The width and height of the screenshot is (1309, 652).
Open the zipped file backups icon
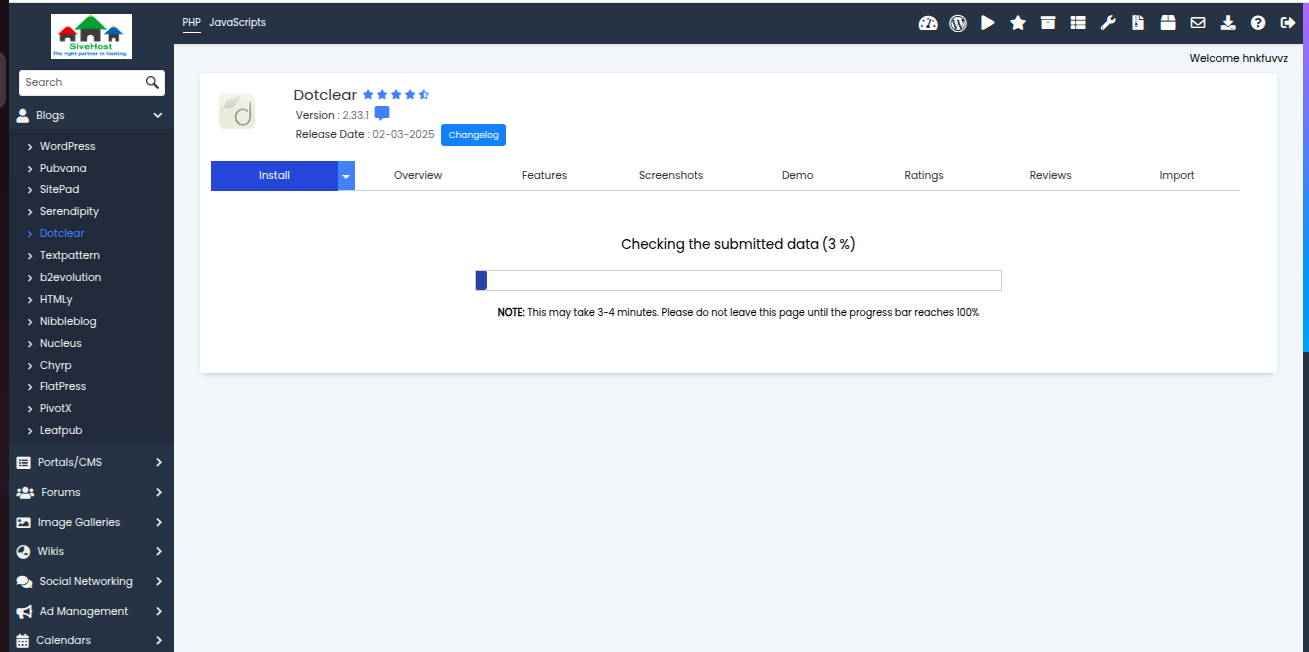(1138, 23)
